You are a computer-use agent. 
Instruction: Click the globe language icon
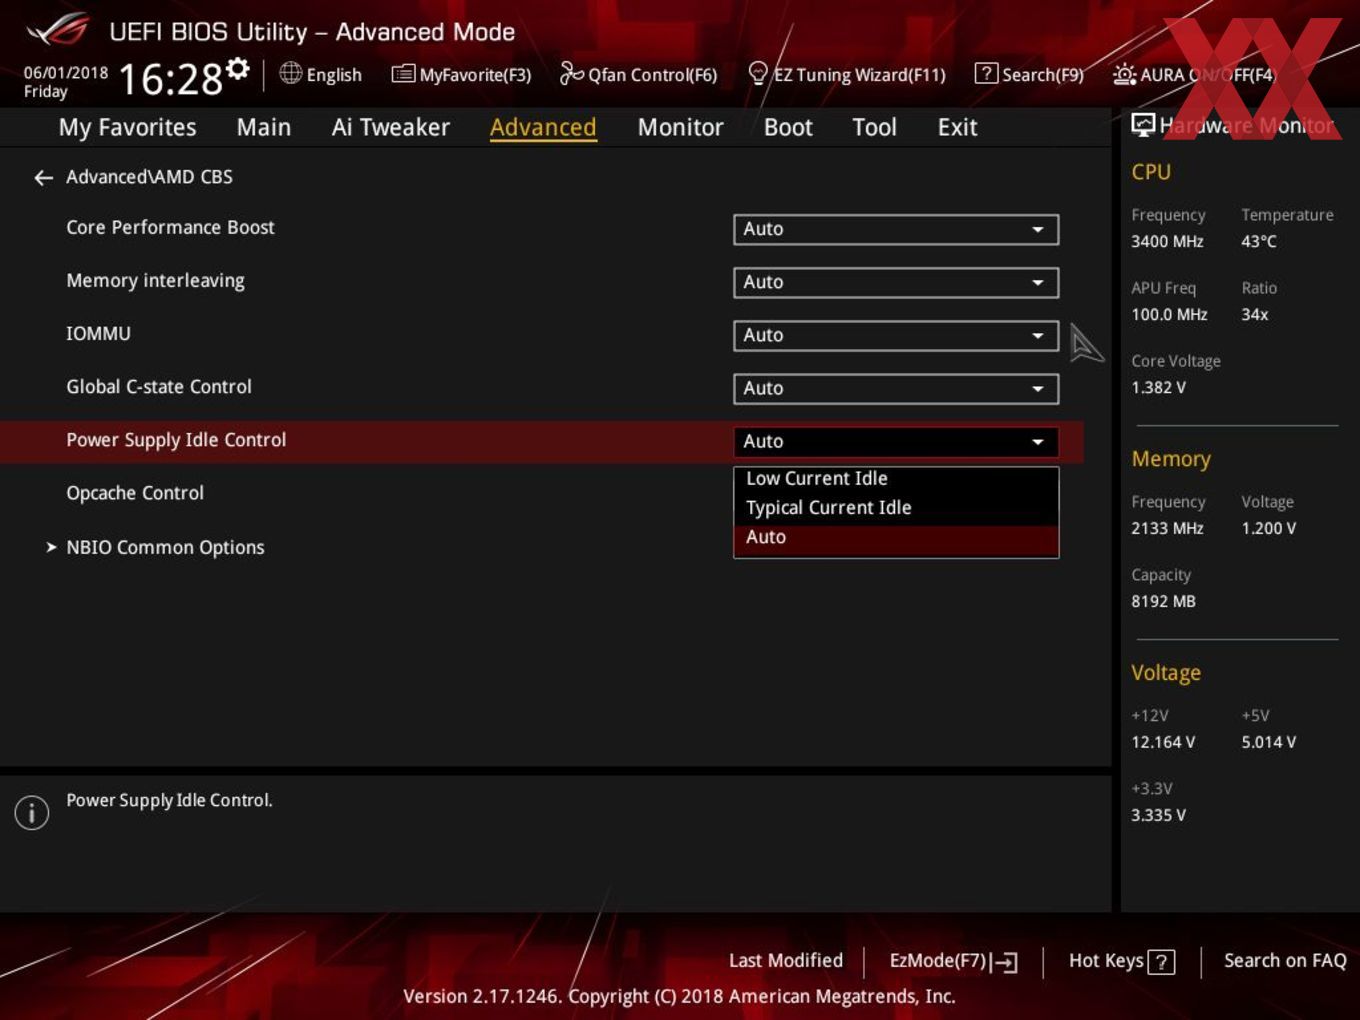[x=290, y=73]
